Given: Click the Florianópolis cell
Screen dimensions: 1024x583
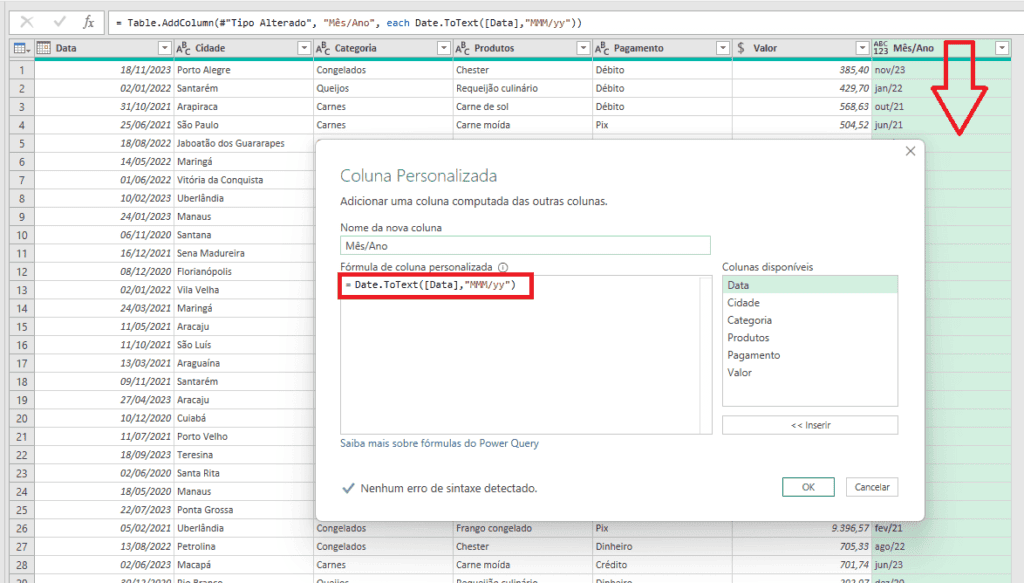Looking at the screenshot, I should 244,272.
